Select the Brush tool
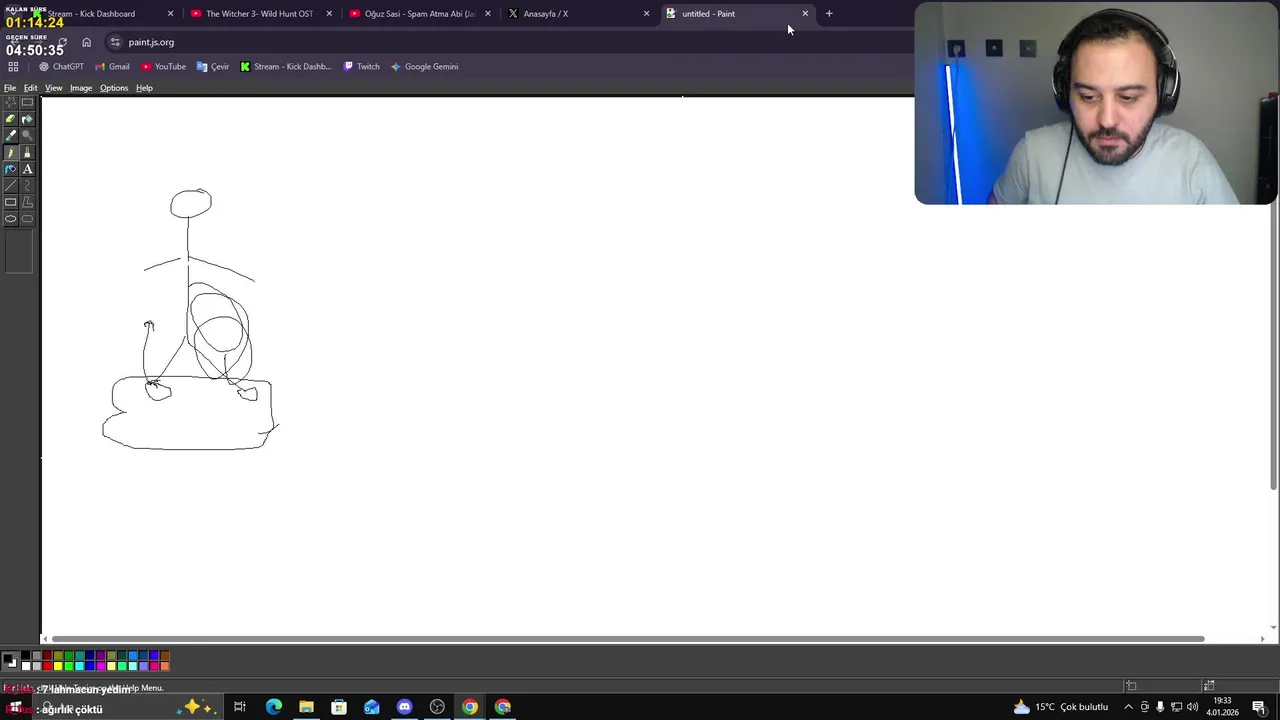 [x=27, y=153]
